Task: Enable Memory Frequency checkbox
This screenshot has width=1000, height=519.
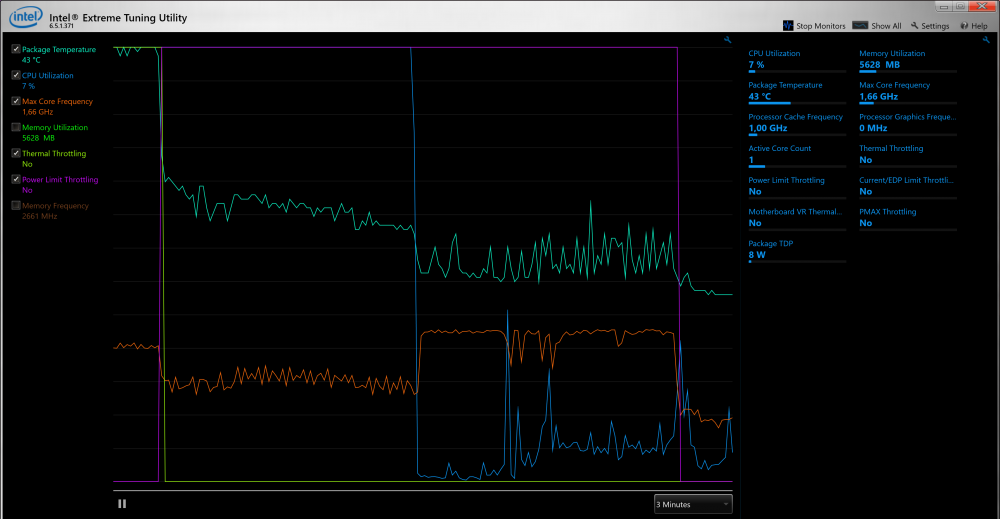Action: [16, 206]
